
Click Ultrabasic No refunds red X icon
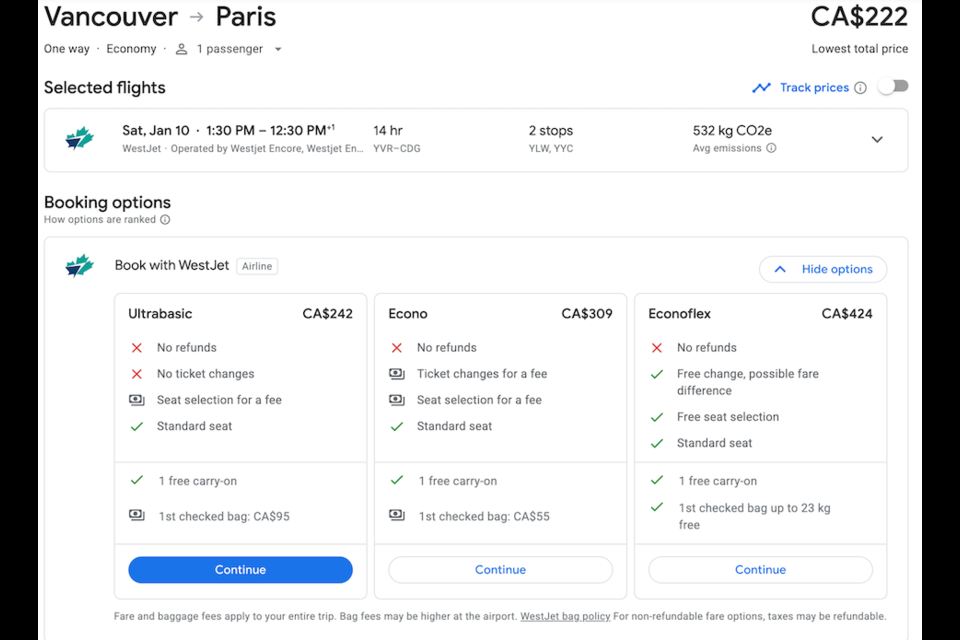(137, 348)
